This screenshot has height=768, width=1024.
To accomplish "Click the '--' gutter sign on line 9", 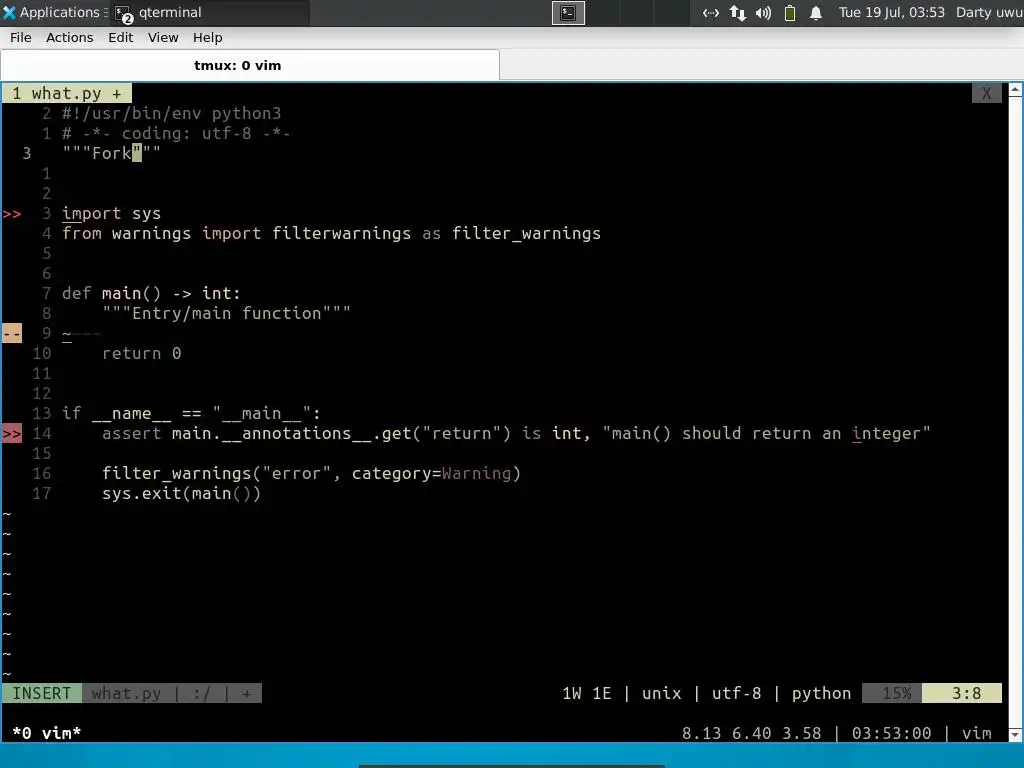I will pos(12,334).
